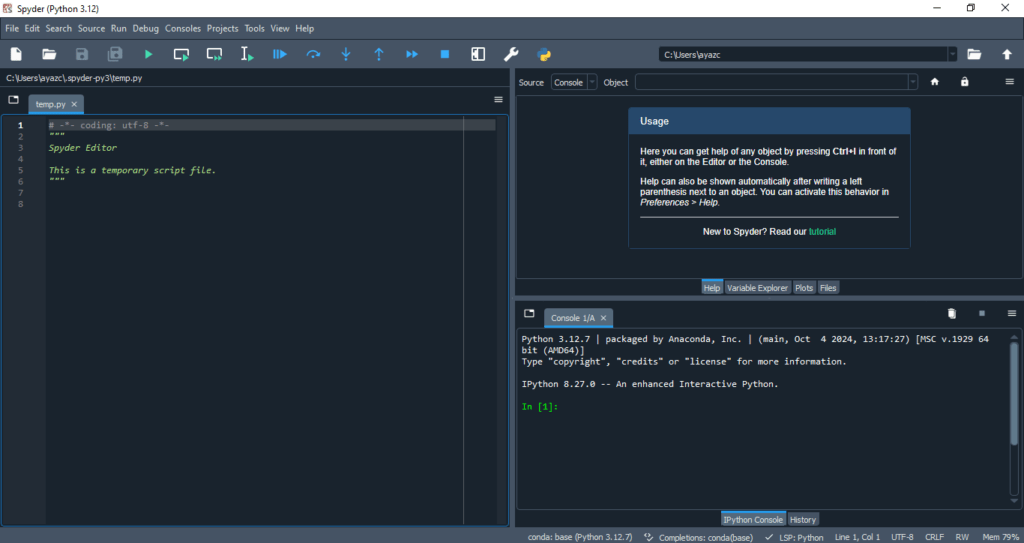Viewport: 1024px width, 543px height.
Task: Open the Consoles menu
Action: coord(183,28)
